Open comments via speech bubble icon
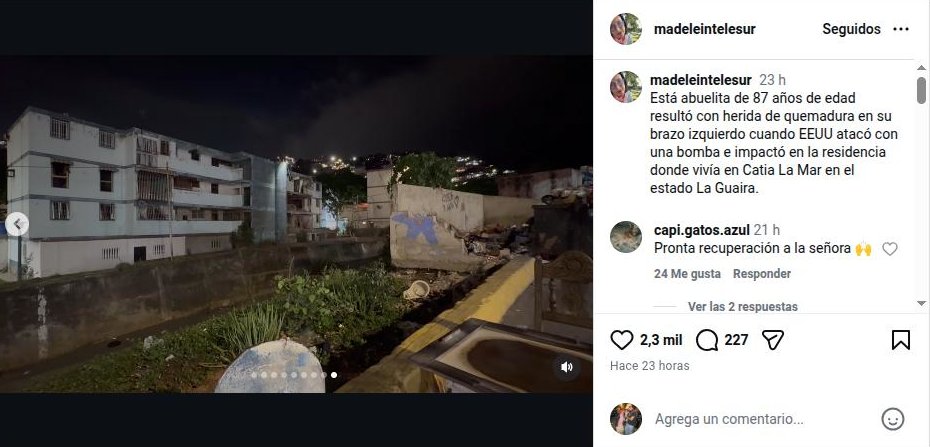The image size is (930, 447). point(706,340)
